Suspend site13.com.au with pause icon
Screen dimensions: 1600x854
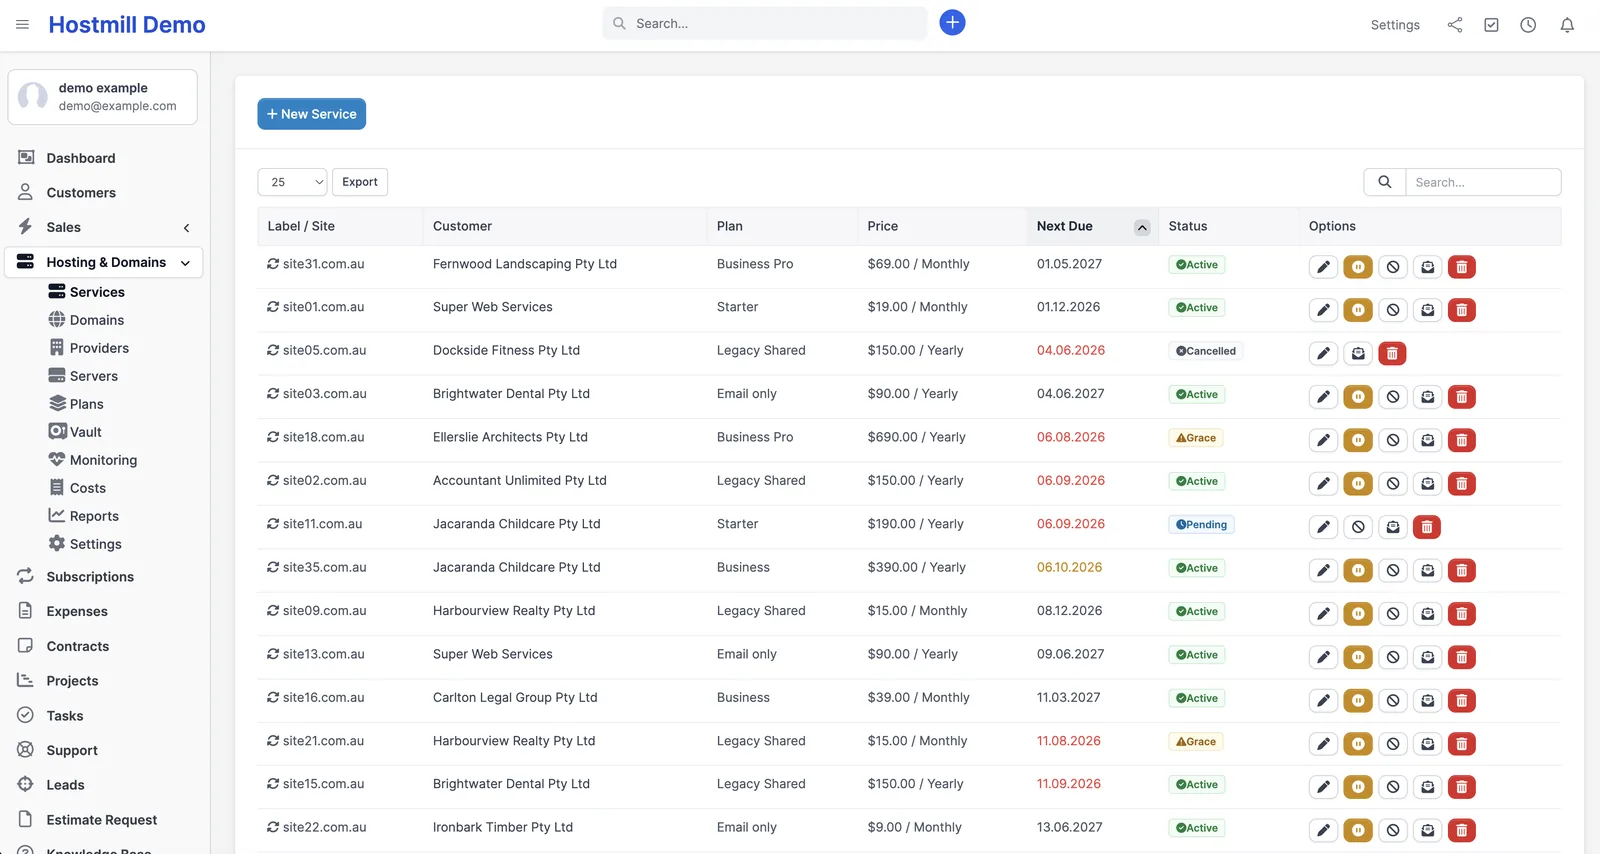tap(1358, 657)
